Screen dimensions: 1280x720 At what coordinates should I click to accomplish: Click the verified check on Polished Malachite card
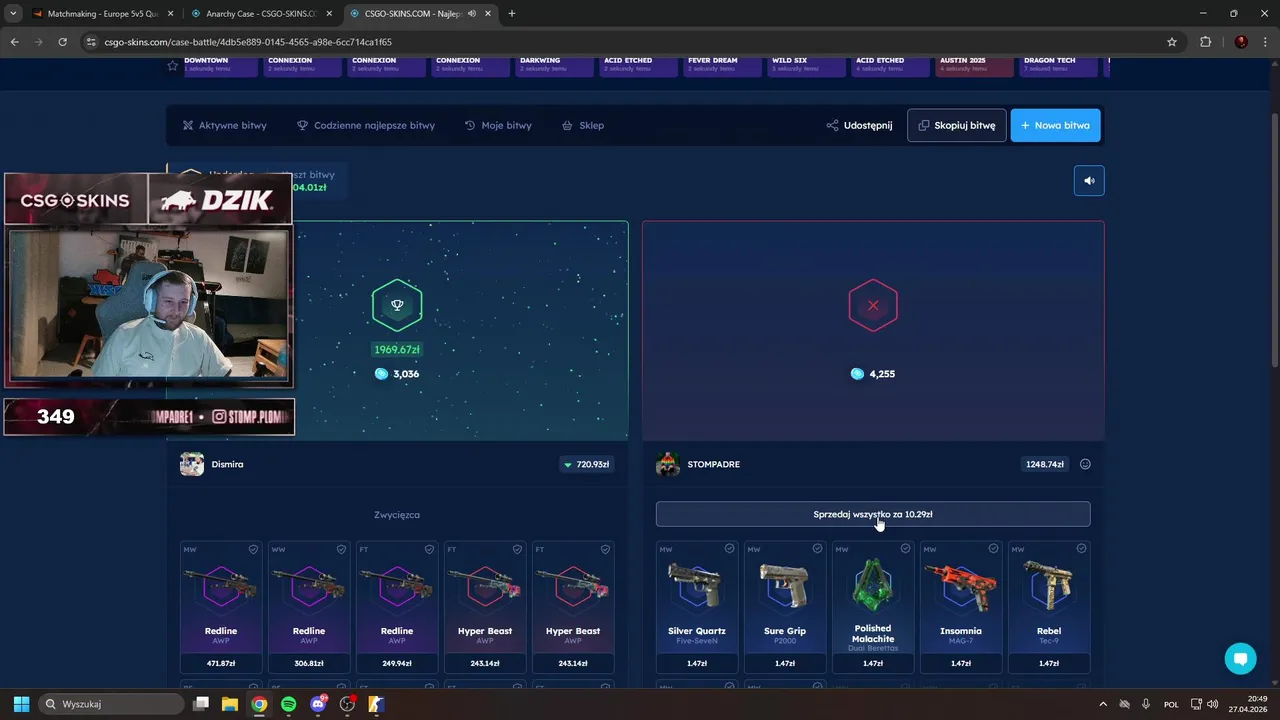coord(905,549)
